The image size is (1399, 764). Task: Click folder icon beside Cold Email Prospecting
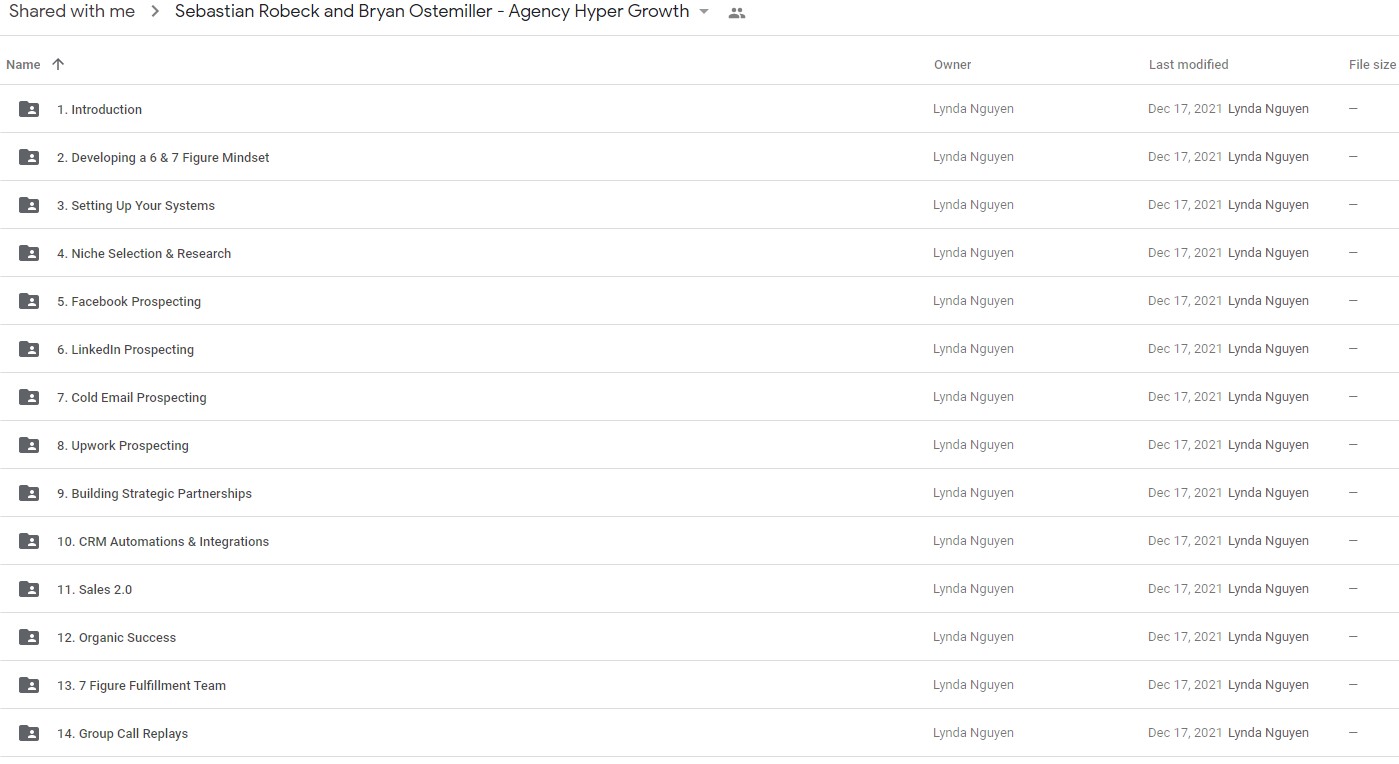[x=29, y=397]
